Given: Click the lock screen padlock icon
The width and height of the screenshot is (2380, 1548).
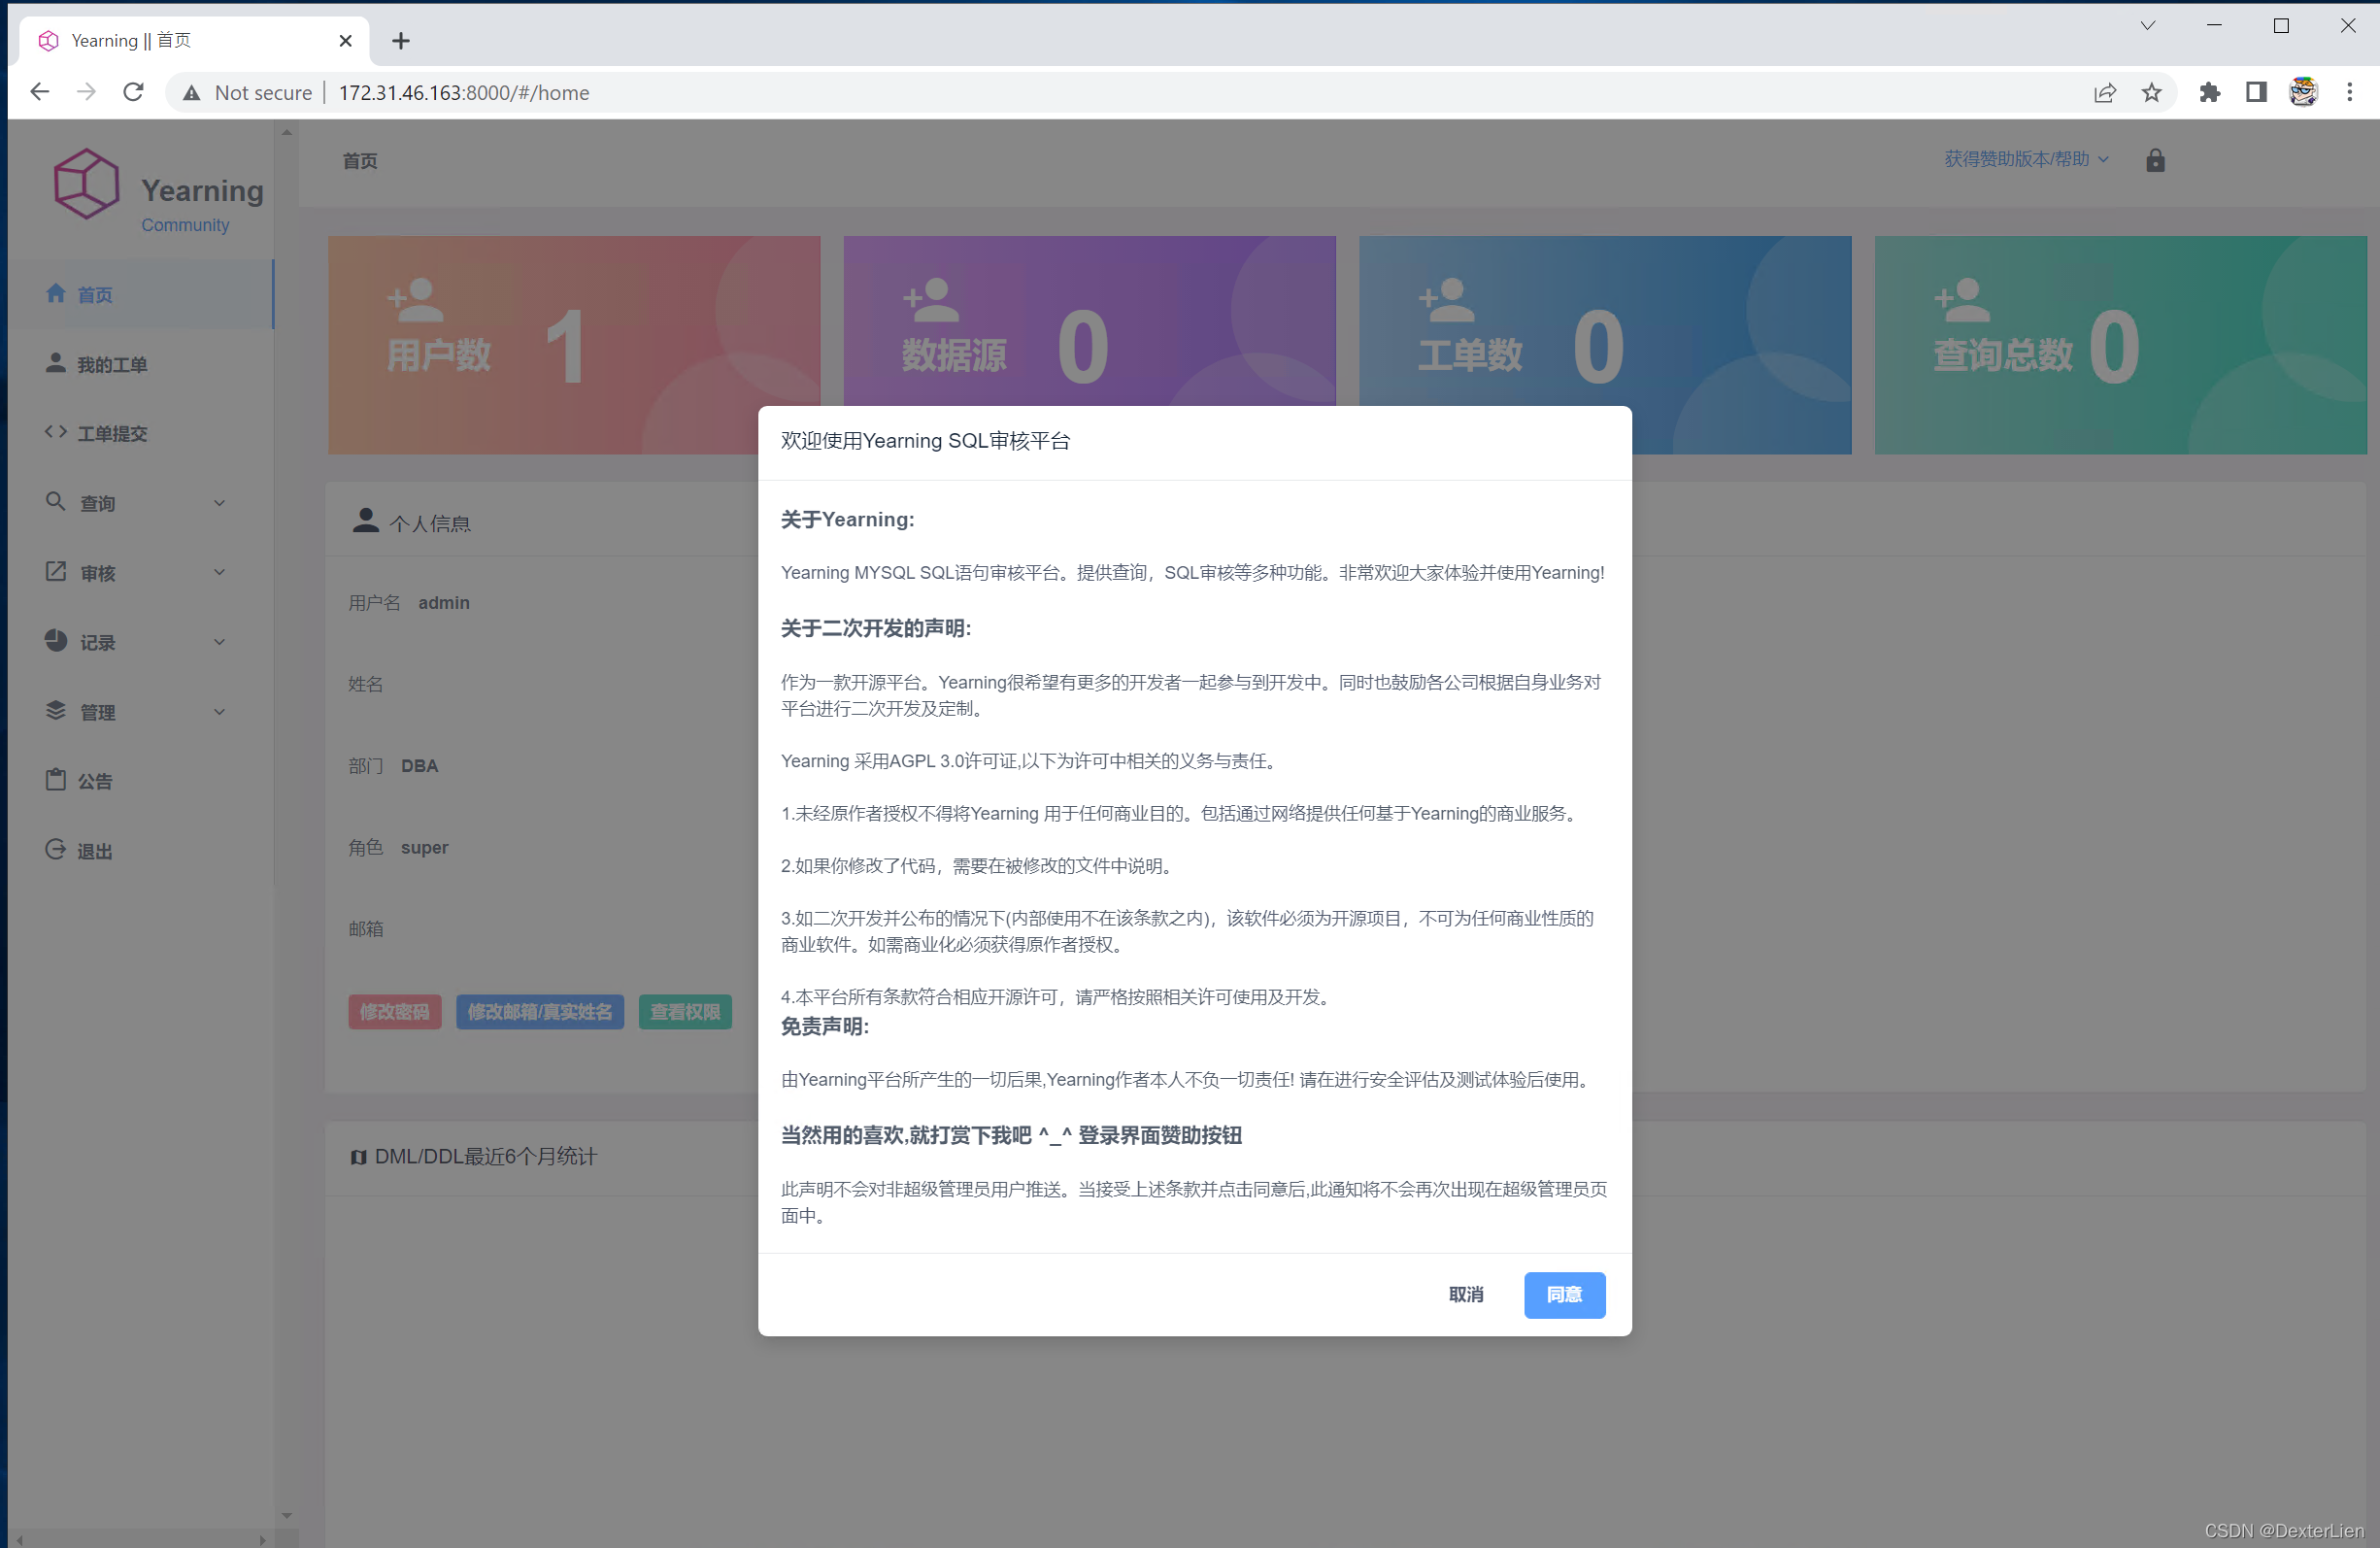Looking at the screenshot, I should [2154, 160].
